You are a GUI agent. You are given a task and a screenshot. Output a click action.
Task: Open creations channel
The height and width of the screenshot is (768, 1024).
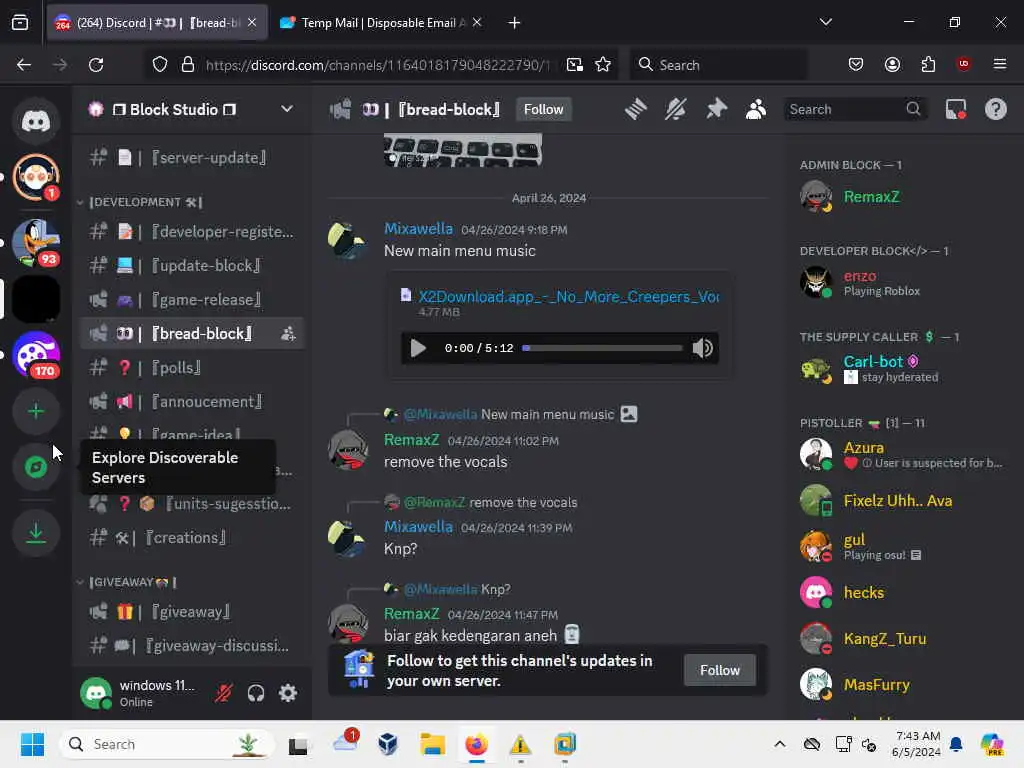[x=192, y=537]
